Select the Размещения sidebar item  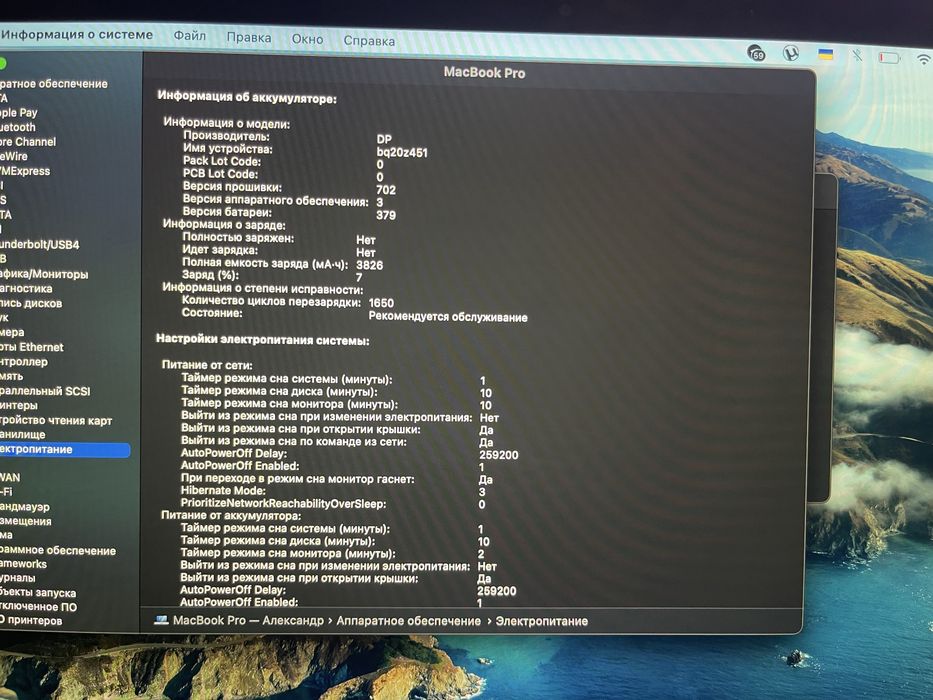click(26, 521)
